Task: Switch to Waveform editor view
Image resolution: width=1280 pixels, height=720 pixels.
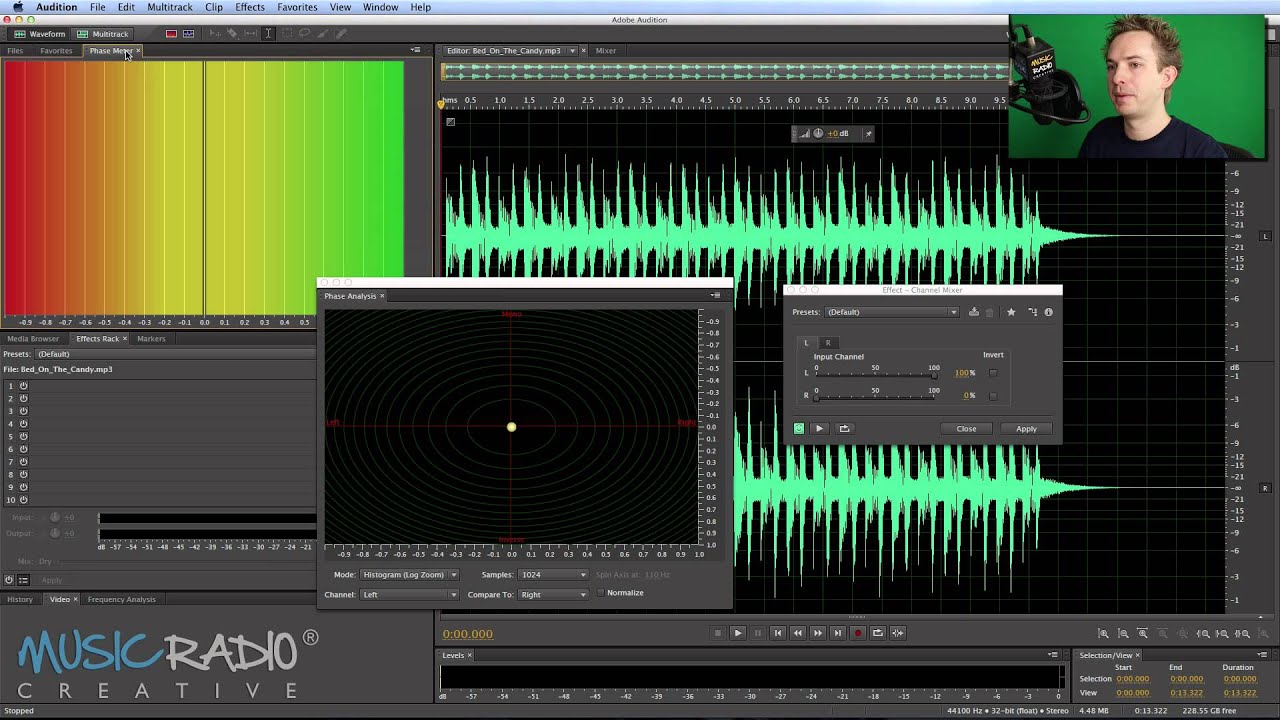Action: [40, 34]
